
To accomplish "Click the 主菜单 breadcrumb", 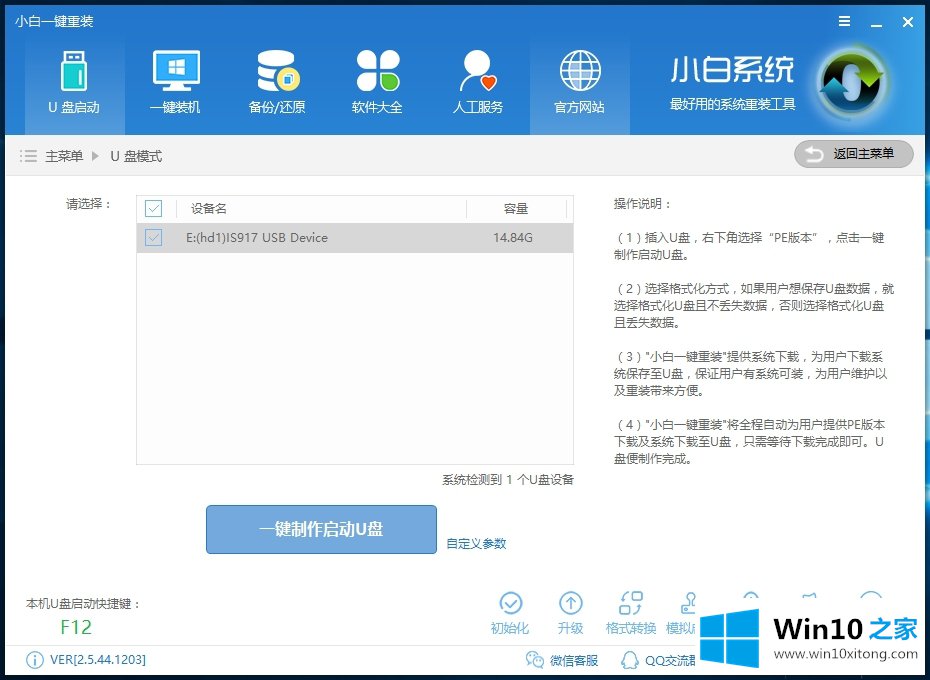I will coord(64,156).
